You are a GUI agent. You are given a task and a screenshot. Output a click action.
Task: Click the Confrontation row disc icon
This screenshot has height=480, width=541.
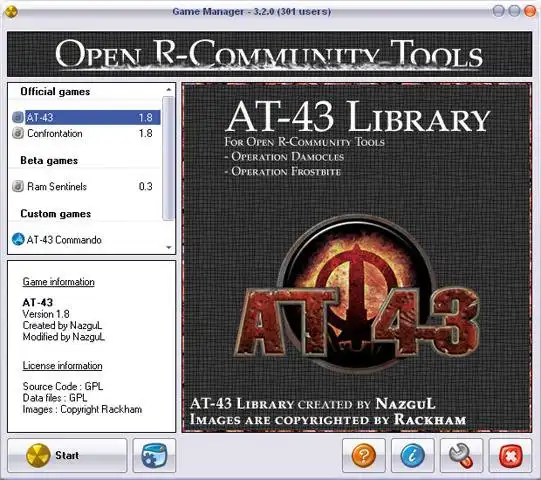[x=18, y=133]
